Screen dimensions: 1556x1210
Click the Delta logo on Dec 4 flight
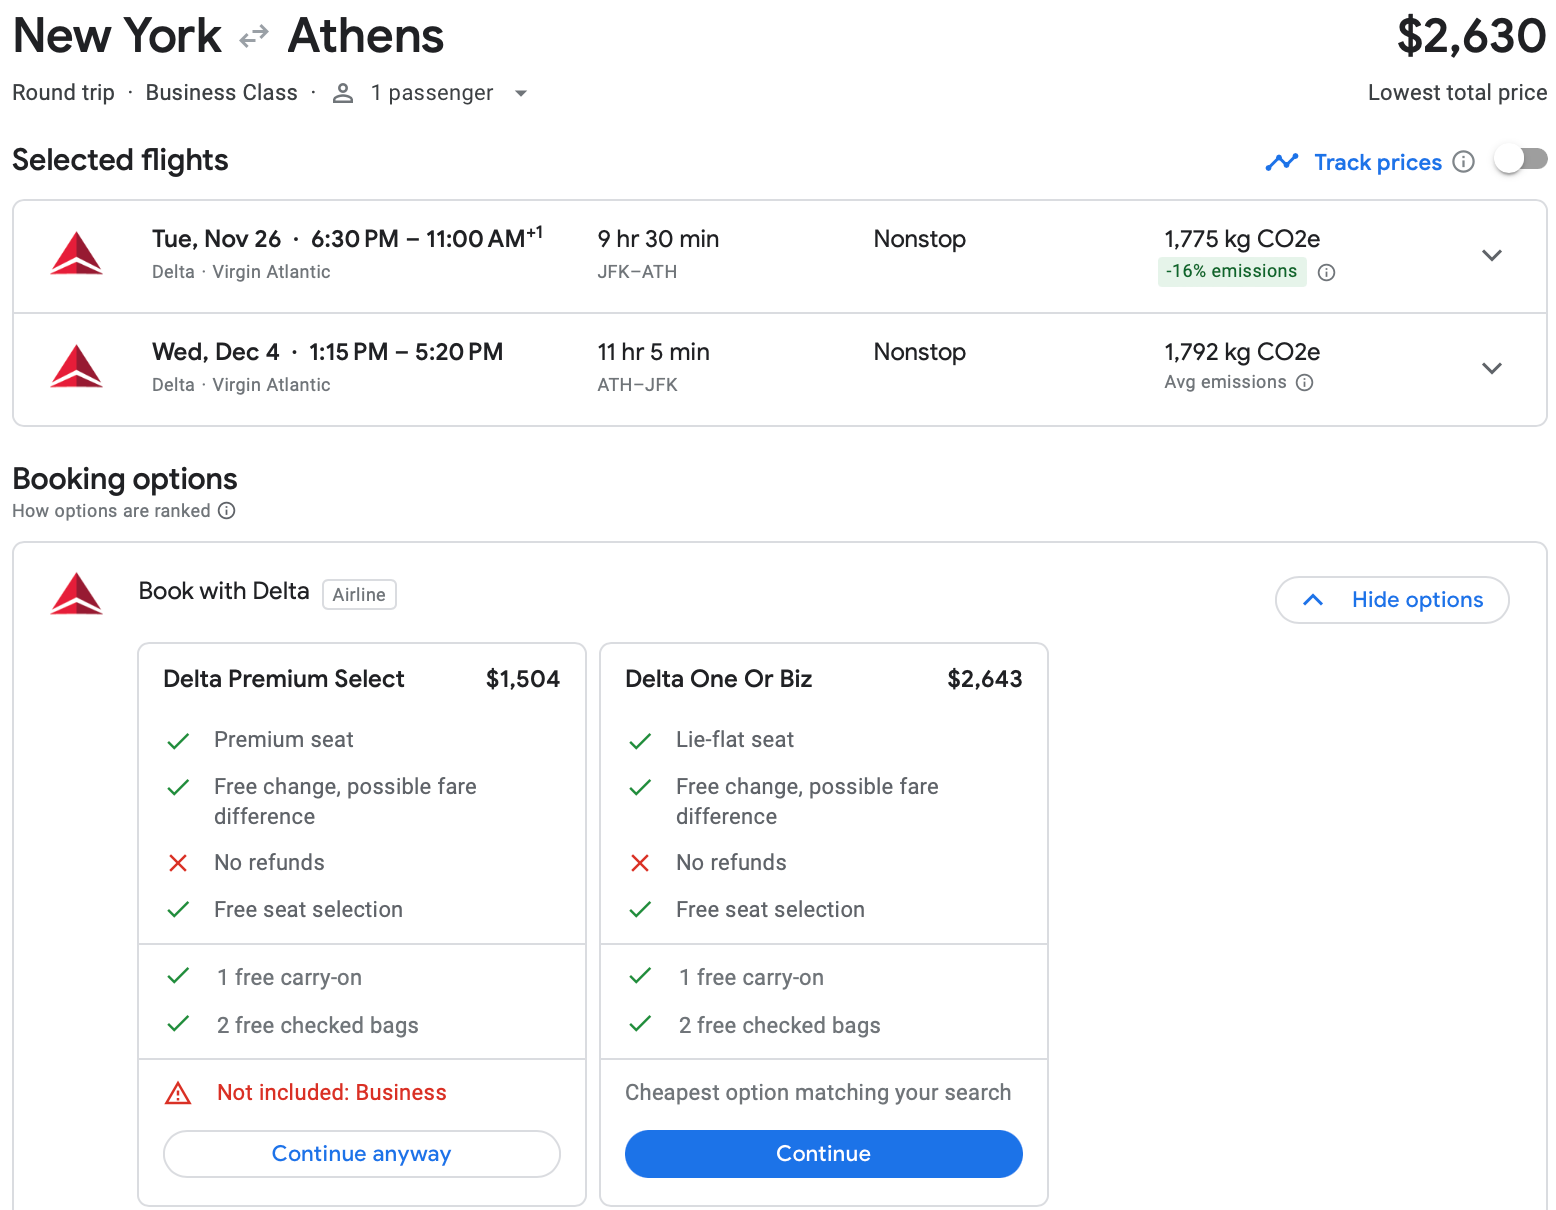pos(77,367)
